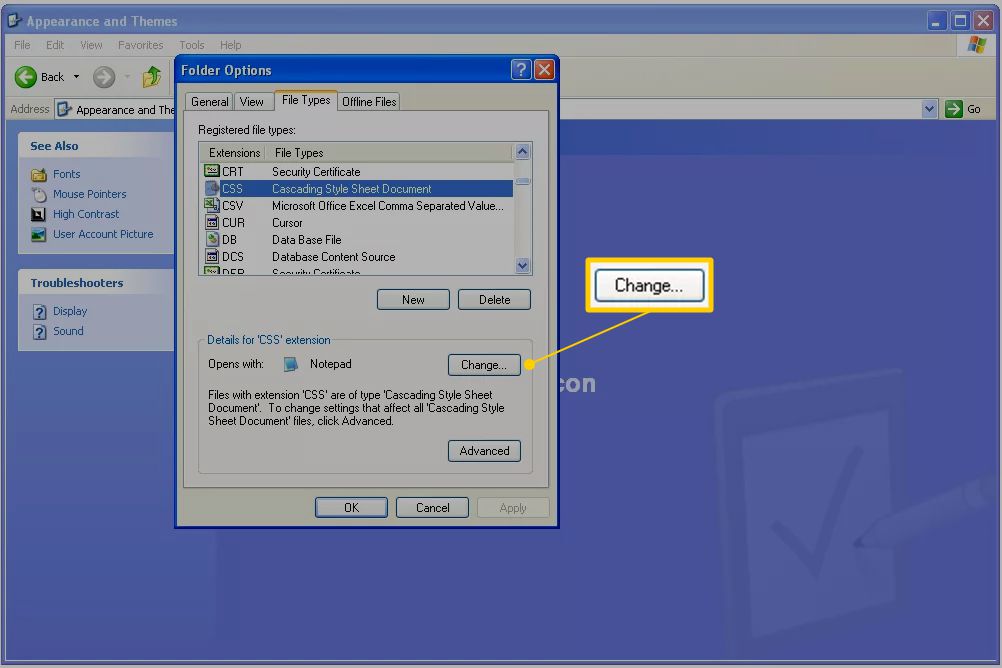Click the Cancel button
The height and width of the screenshot is (668, 1002).
[x=433, y=508]
